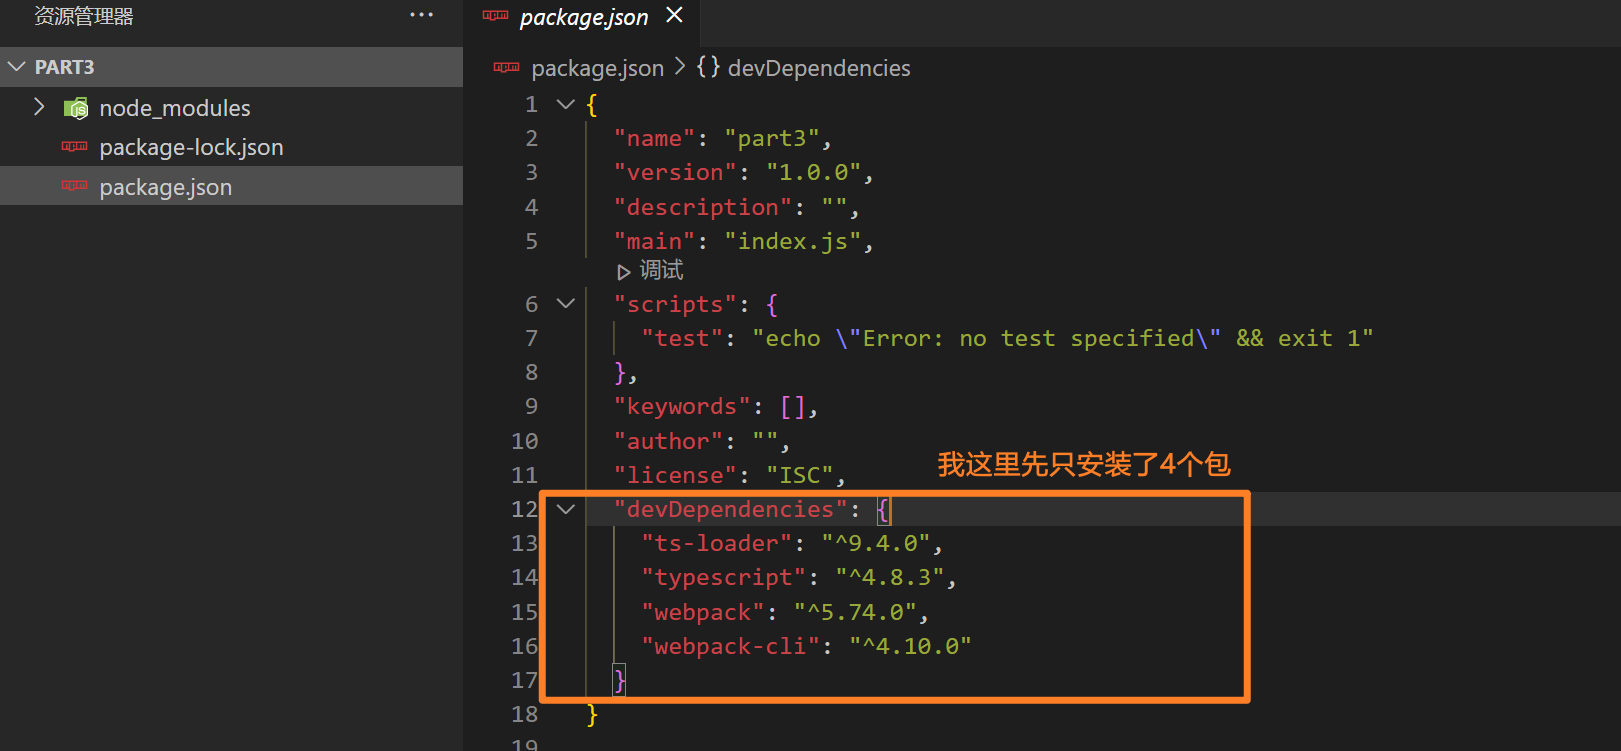Click the "part3" name value
The height and width of the screenshot is (751, 1621).
tap(772, 138)
